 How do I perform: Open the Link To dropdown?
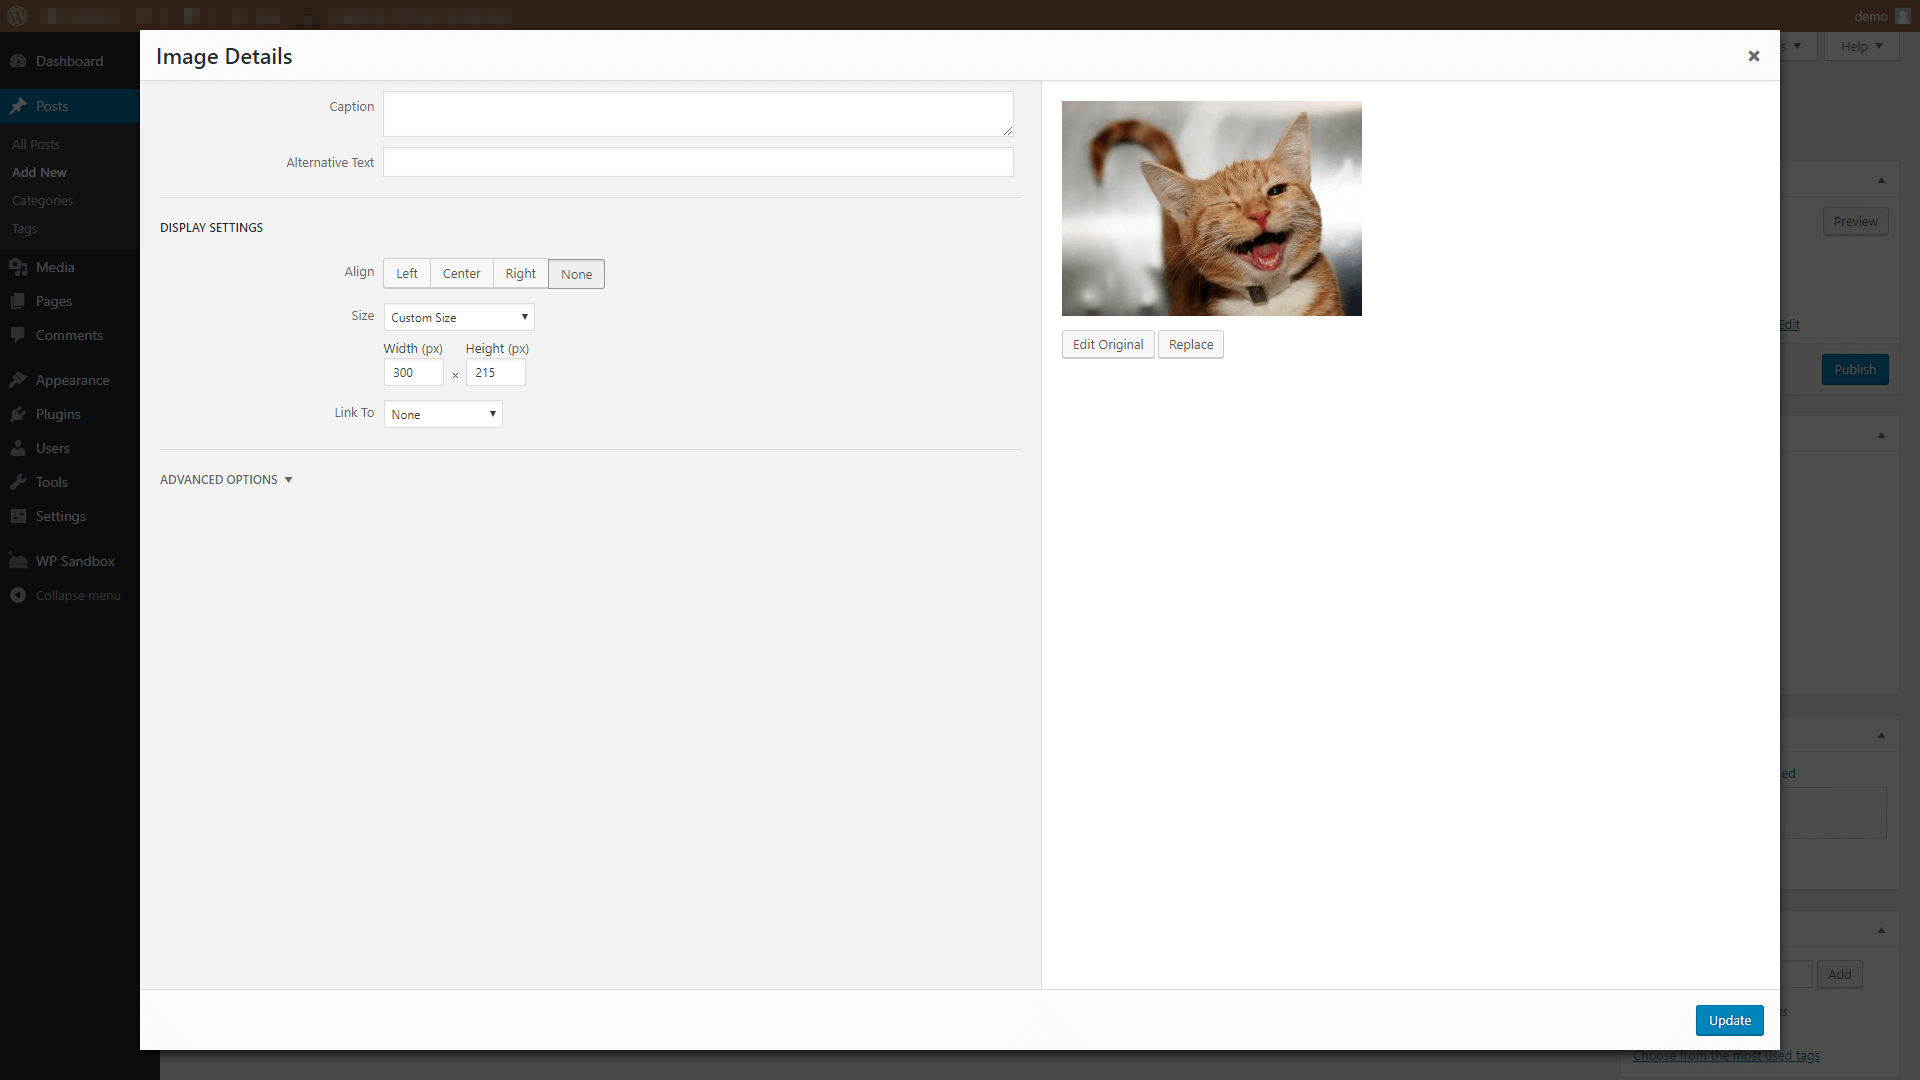pyautogui.click(x=442, y=414)
